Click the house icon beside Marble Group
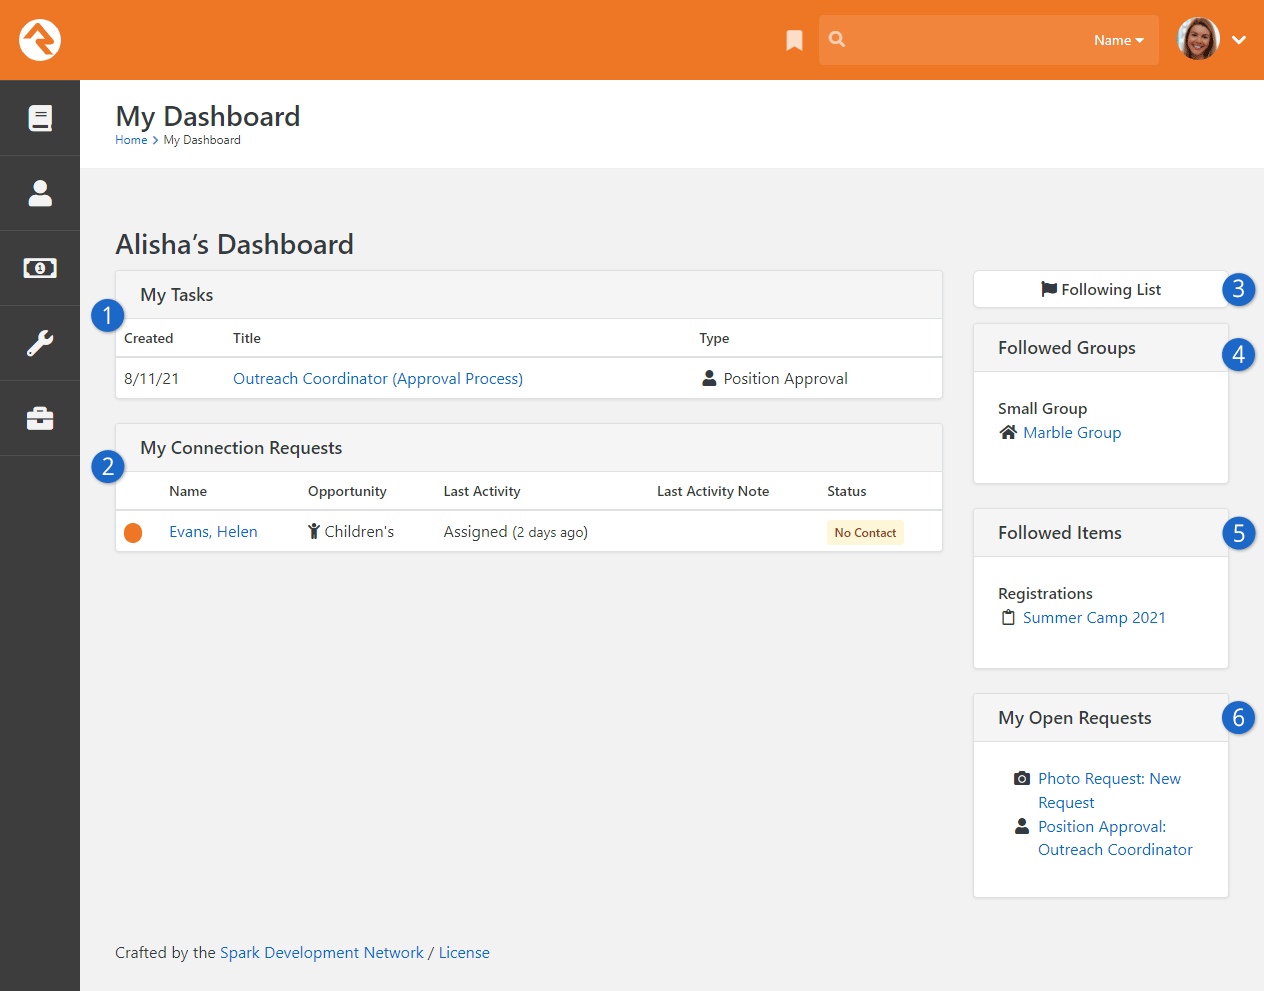The height and width of the screenshot is (991, 1264). pyautogui.click(x=1008, y=432)
